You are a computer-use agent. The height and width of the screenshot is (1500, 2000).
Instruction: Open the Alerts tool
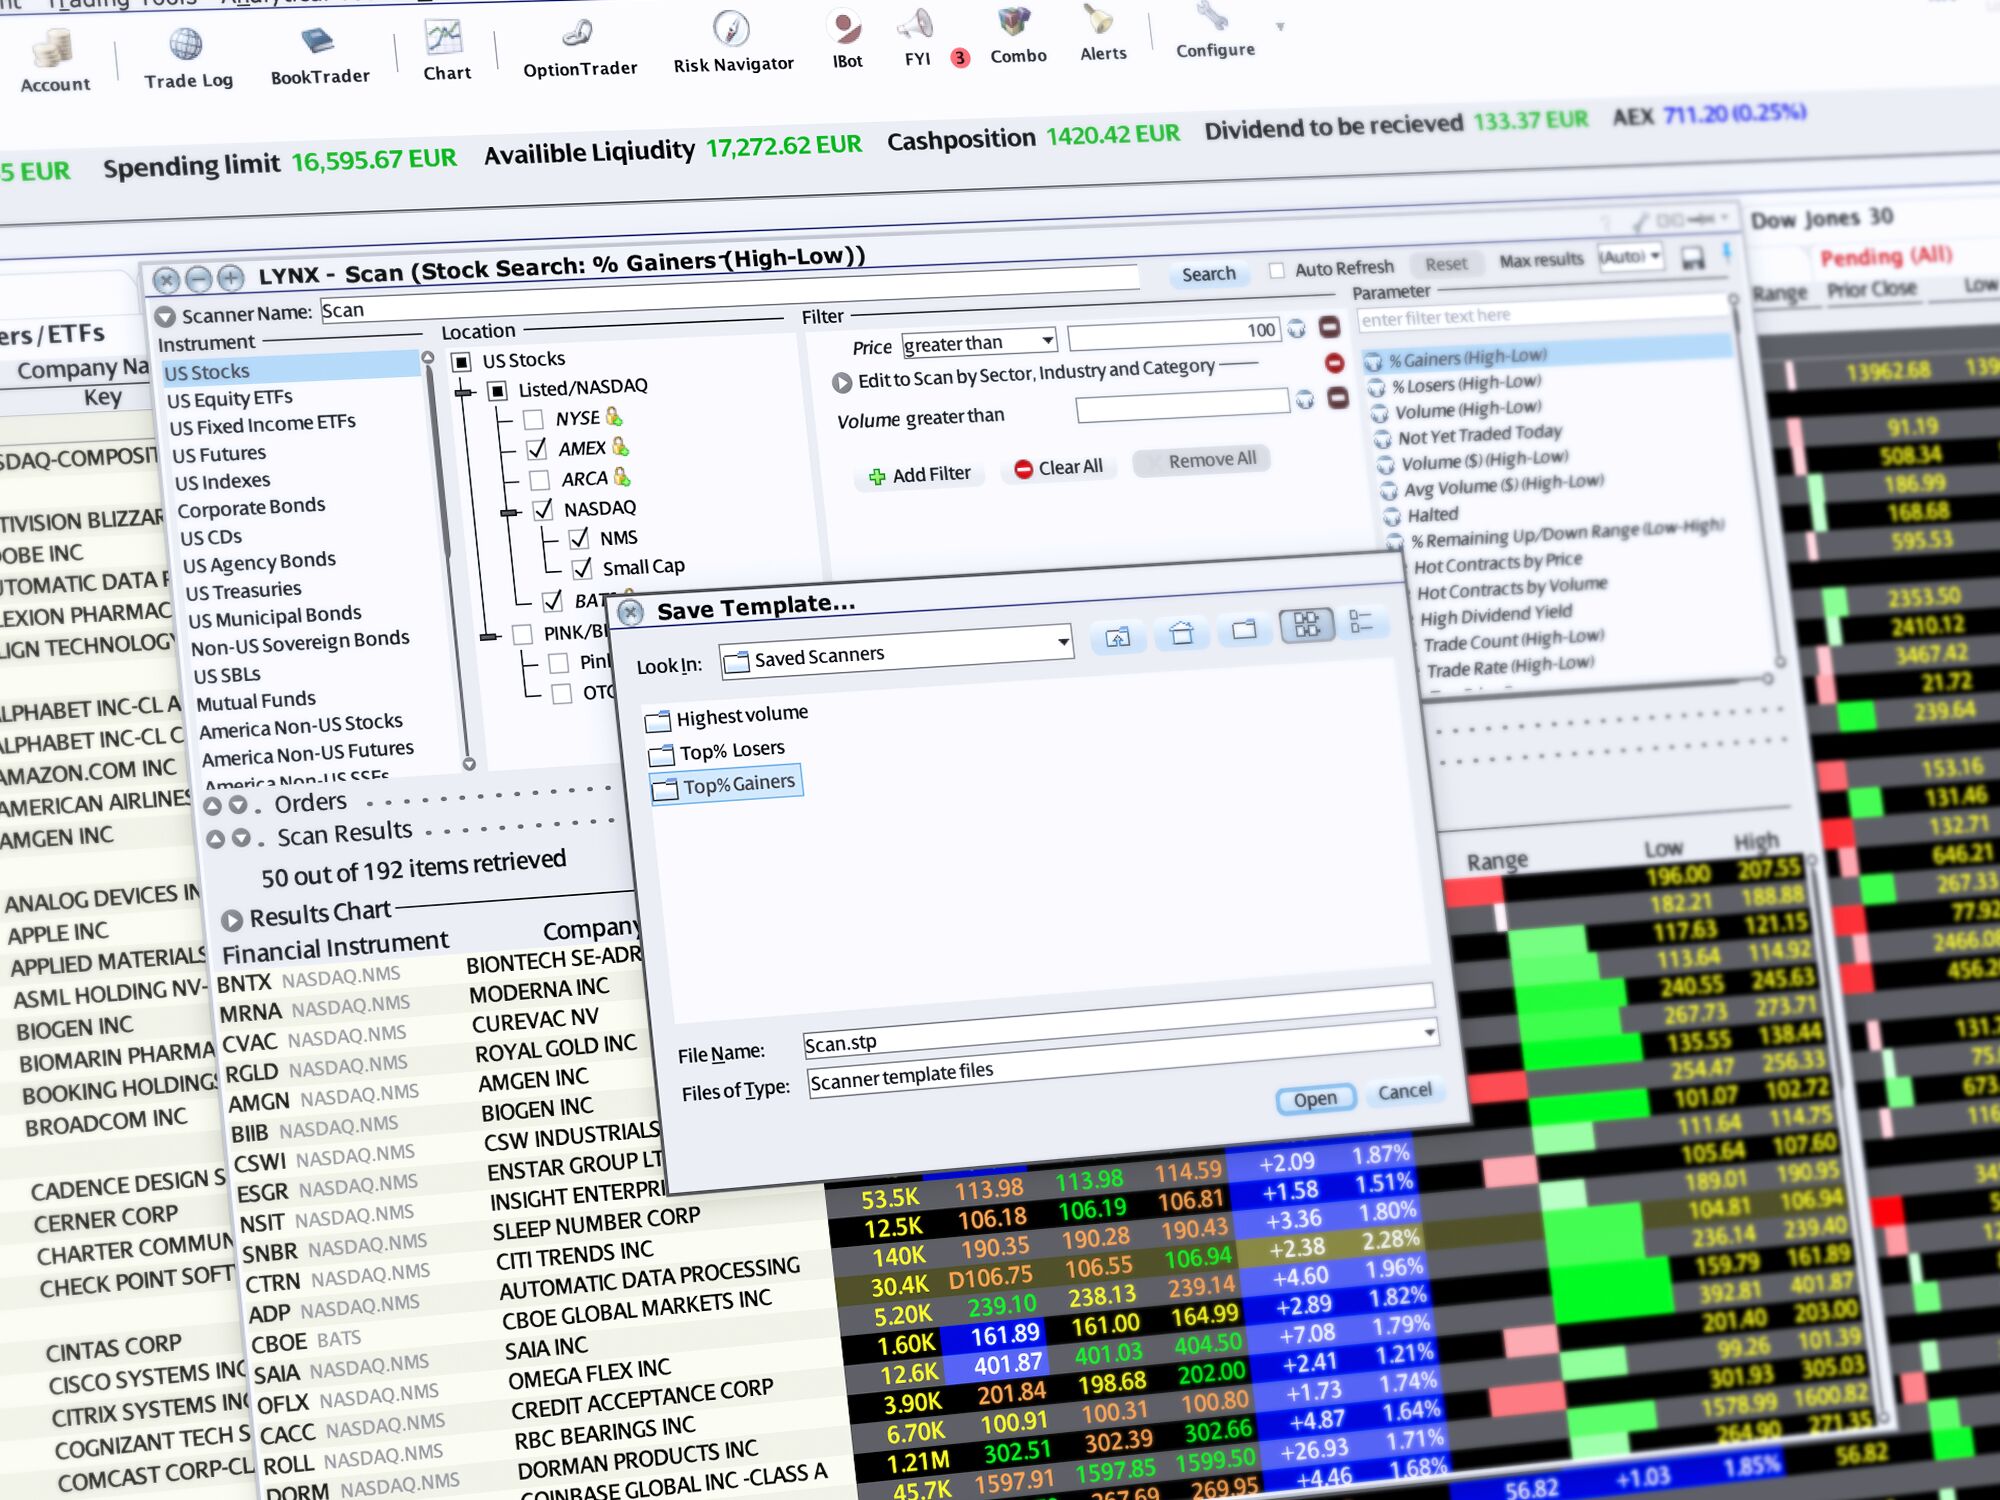point(1102,32)
